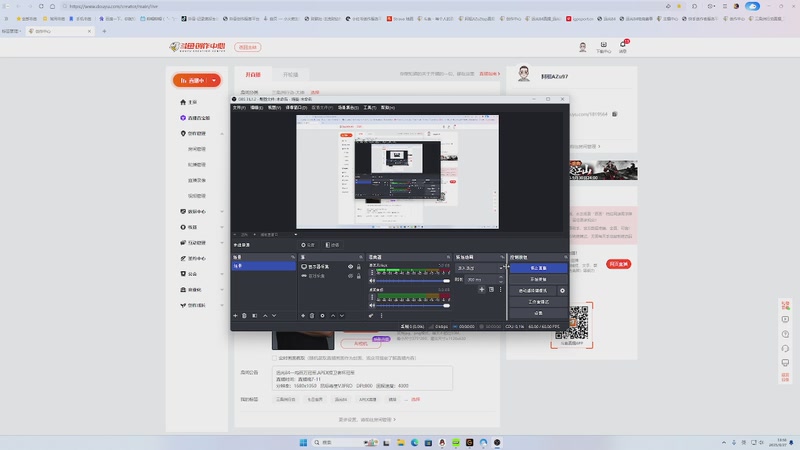
Task: Tick the real-time cover screenshot checkbox
Action: (274, 358)
